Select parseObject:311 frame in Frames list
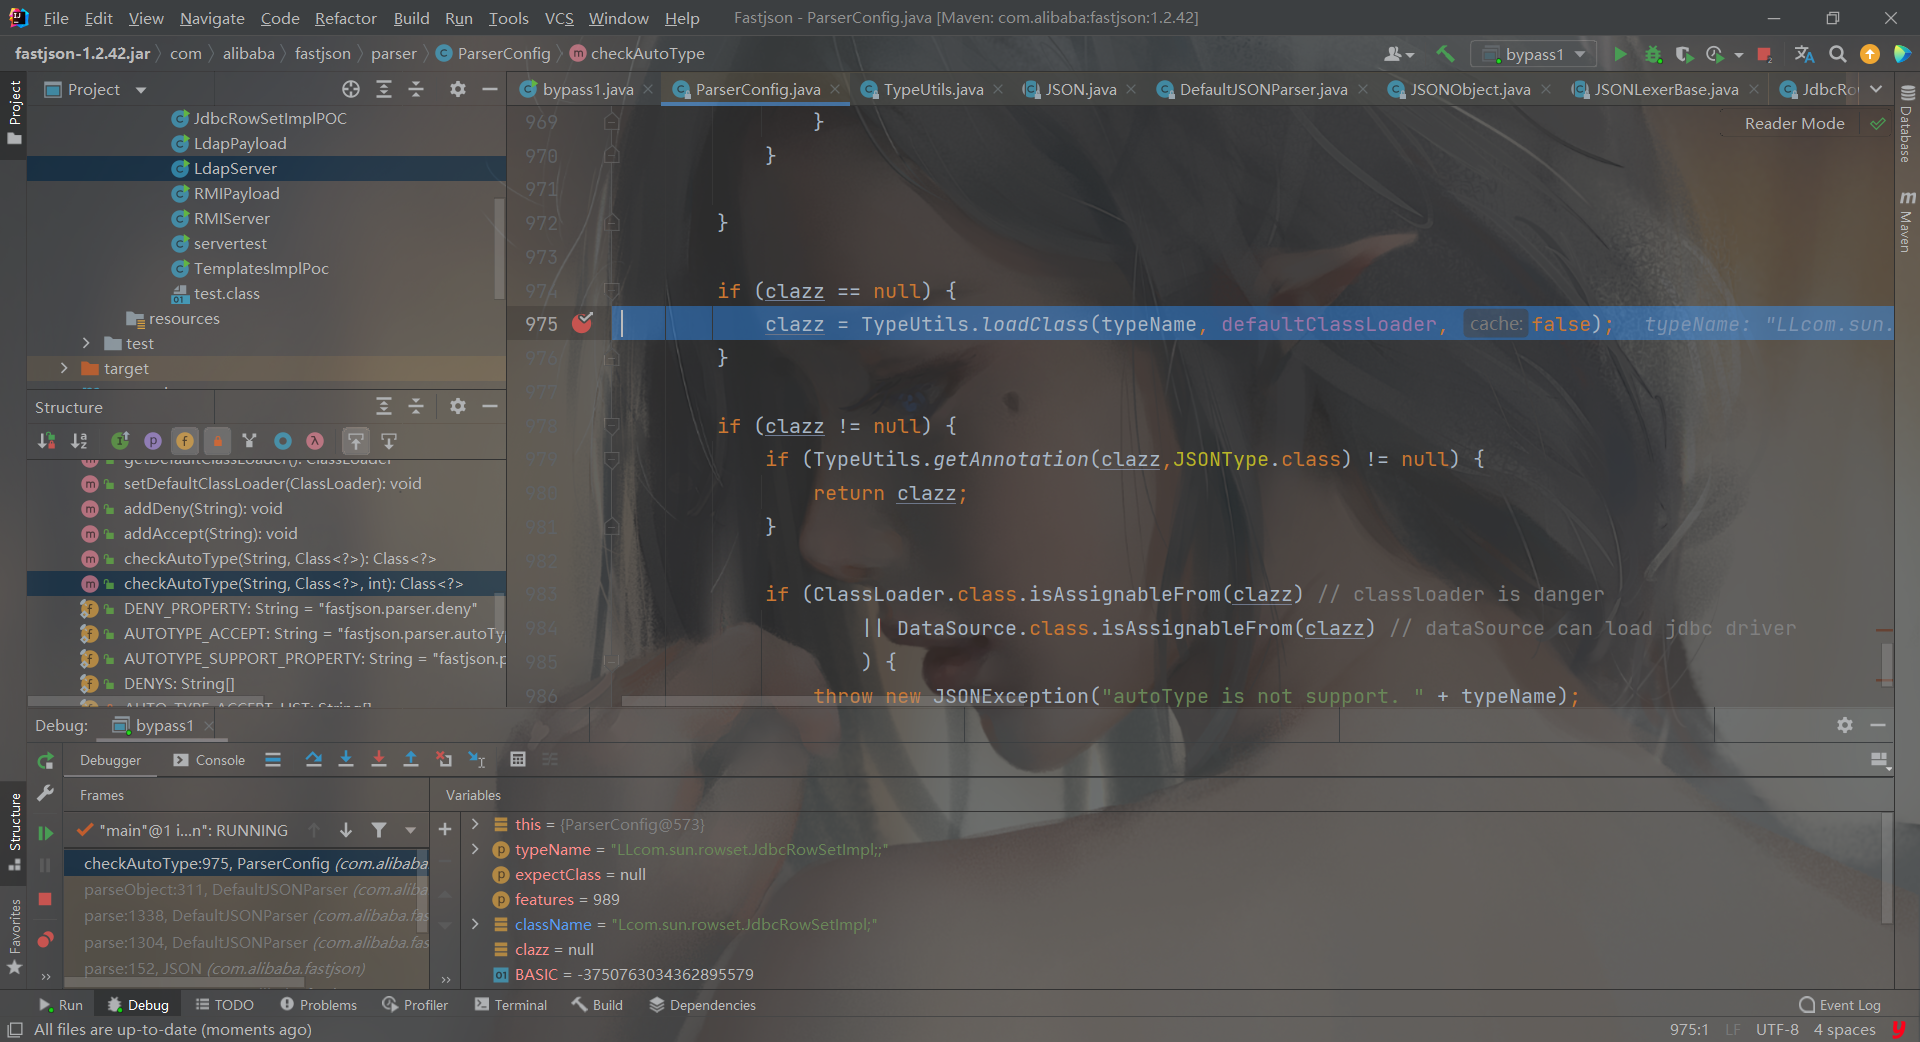 click(x=246, y=889)
